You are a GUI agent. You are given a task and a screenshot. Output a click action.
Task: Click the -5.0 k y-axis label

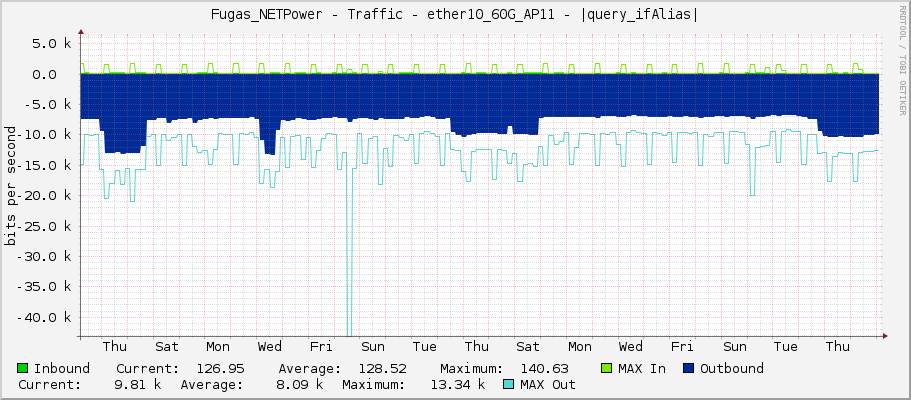point(46,105)
